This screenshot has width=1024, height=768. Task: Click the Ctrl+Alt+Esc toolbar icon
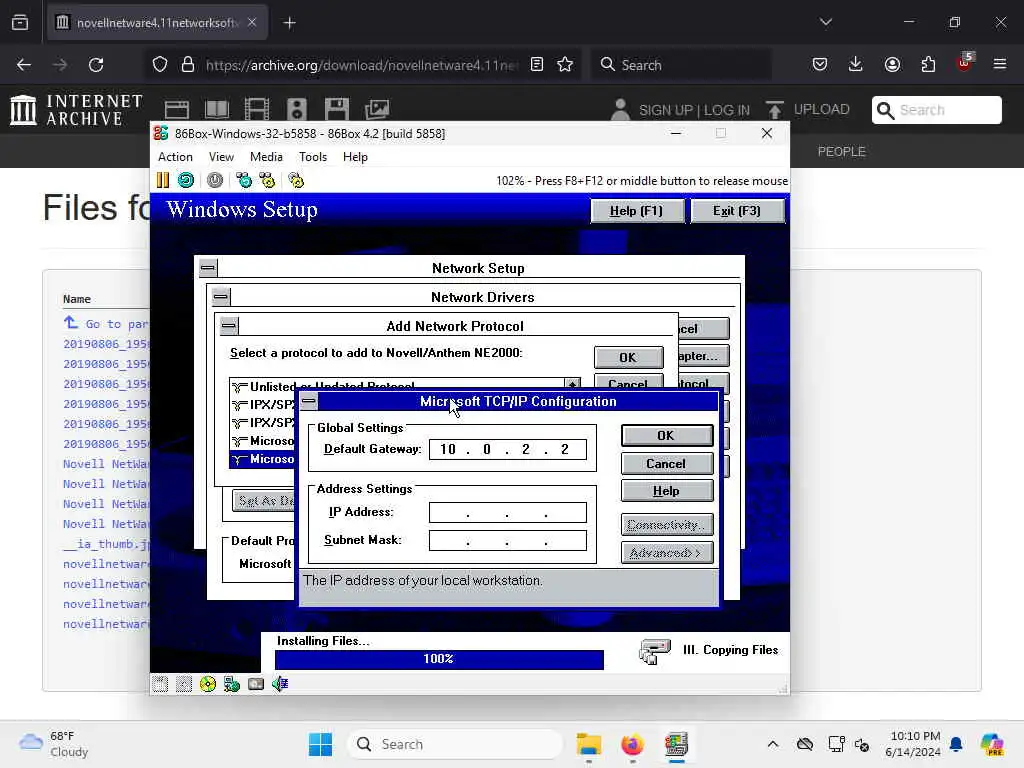267,180
